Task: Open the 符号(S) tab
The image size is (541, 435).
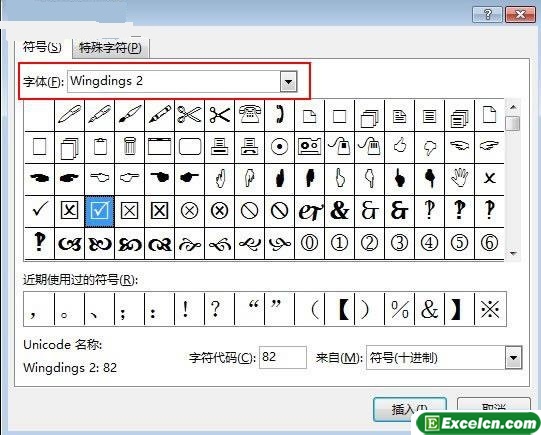Action: (x=42, y=47)
